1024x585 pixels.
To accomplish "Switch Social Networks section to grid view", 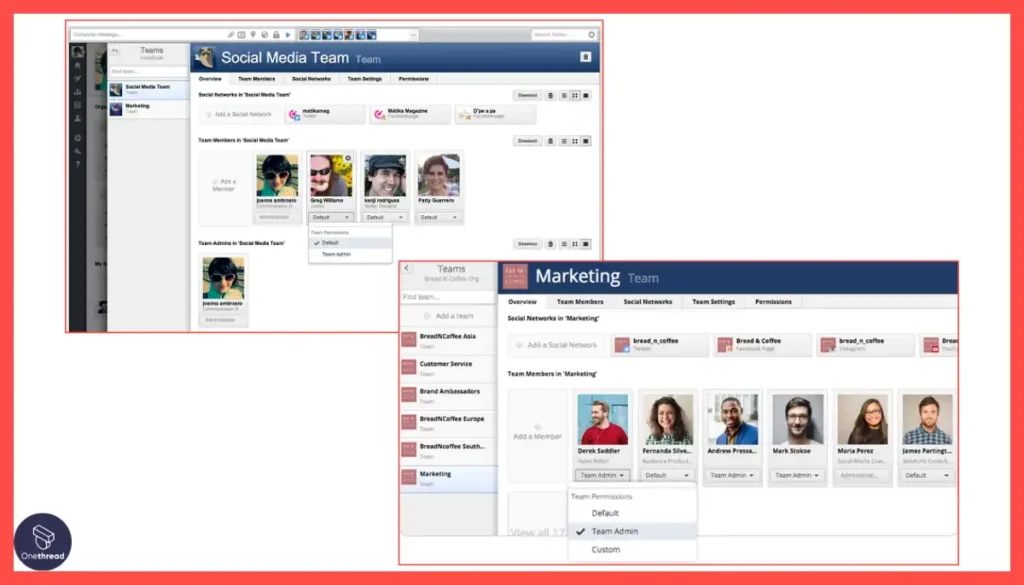I will 575,95.
